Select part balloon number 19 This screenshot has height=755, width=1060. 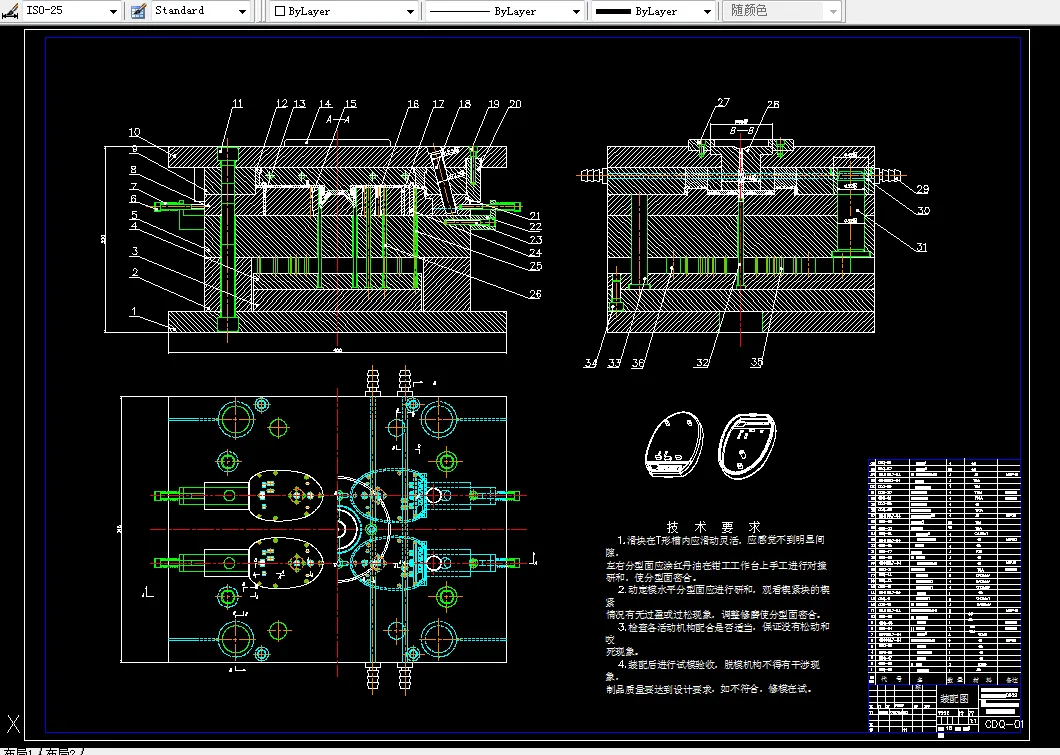(493, 103)
